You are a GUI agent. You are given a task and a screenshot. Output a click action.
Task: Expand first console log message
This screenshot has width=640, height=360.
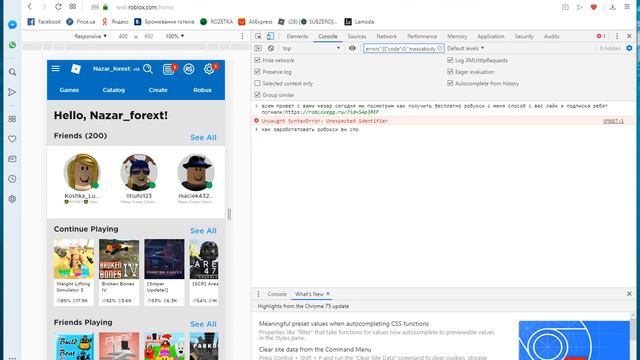[257, 106]
